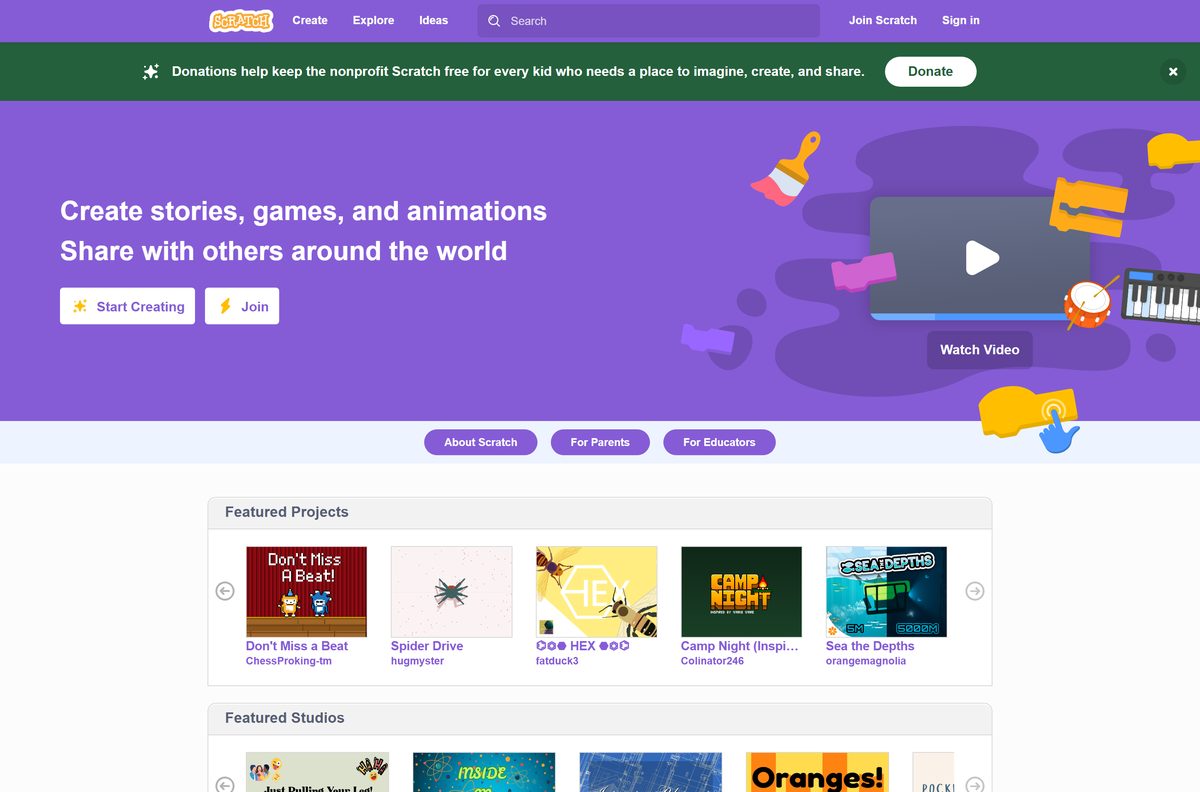This screenshot has height=792, width=1200.
Task: Show previous Featured Projects
Action: (x=225, y=591)
